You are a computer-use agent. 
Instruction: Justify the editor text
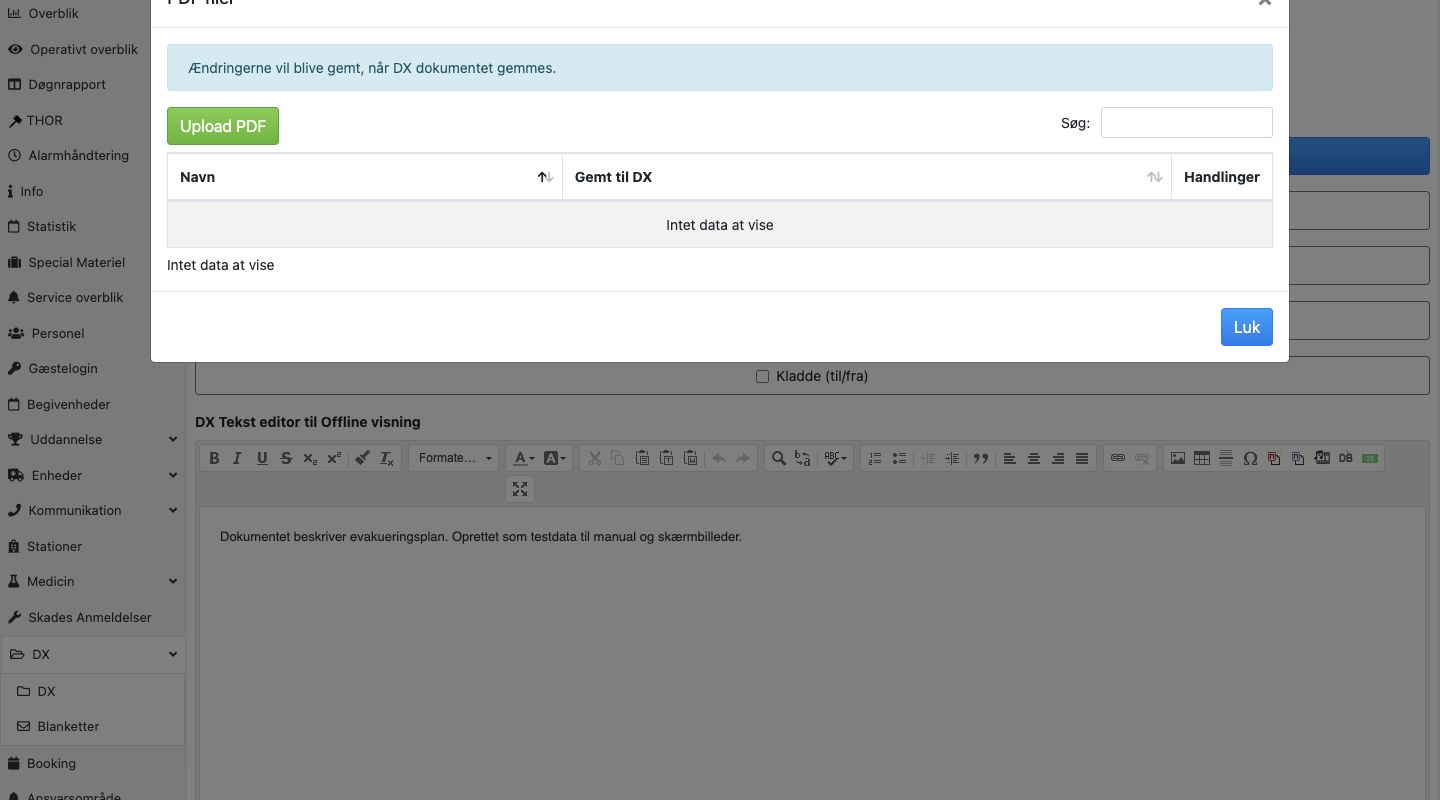click(x=1082, y=458)
